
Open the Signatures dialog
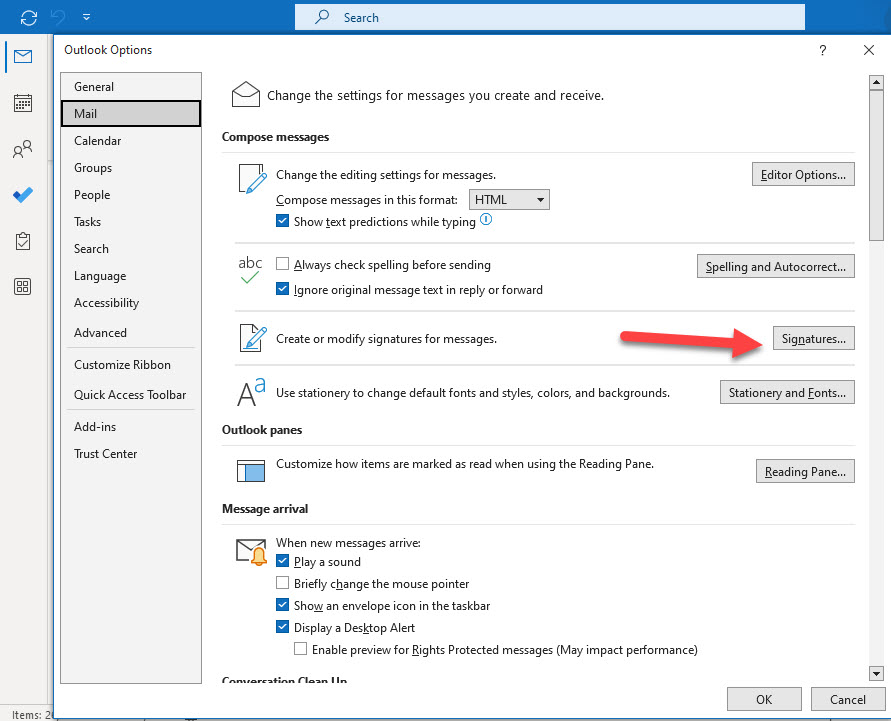click(813, 339)
